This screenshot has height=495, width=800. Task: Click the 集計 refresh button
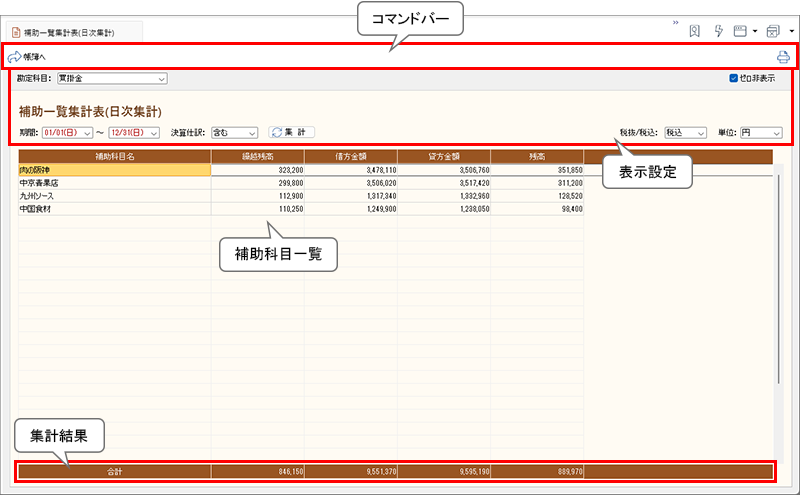tap(291, 132)
